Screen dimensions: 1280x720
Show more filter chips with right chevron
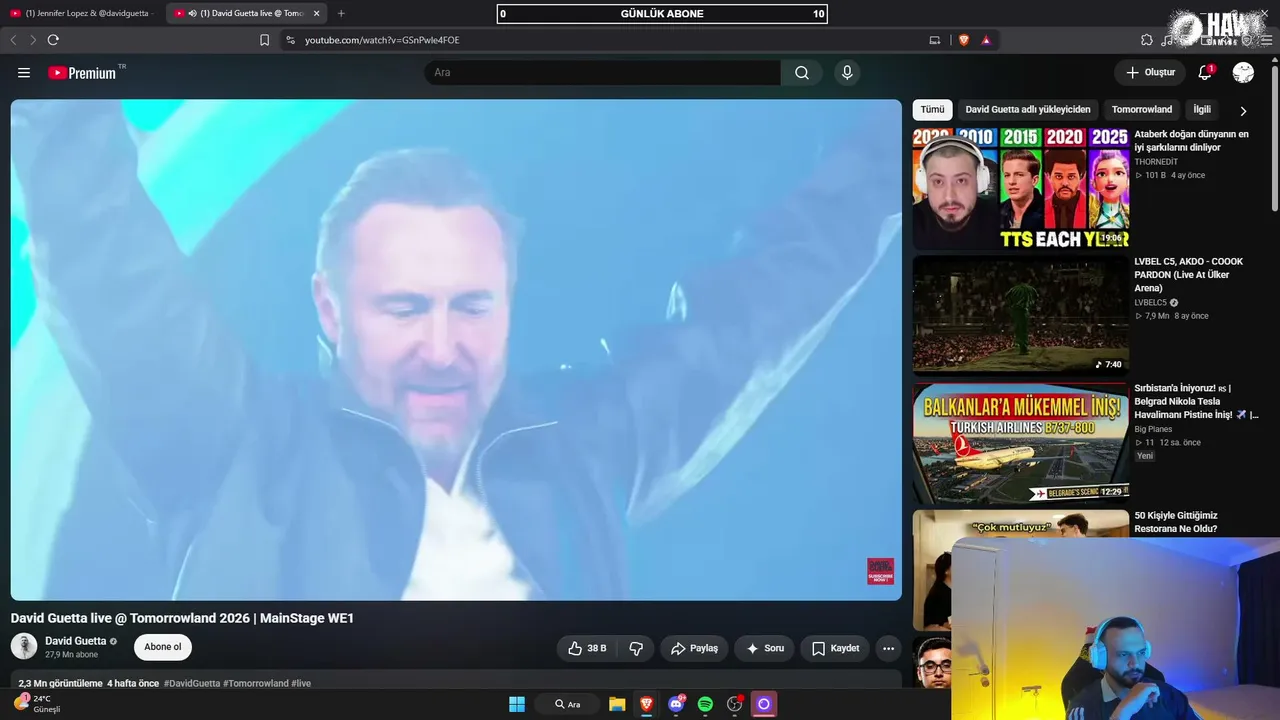coord(1243,111)
